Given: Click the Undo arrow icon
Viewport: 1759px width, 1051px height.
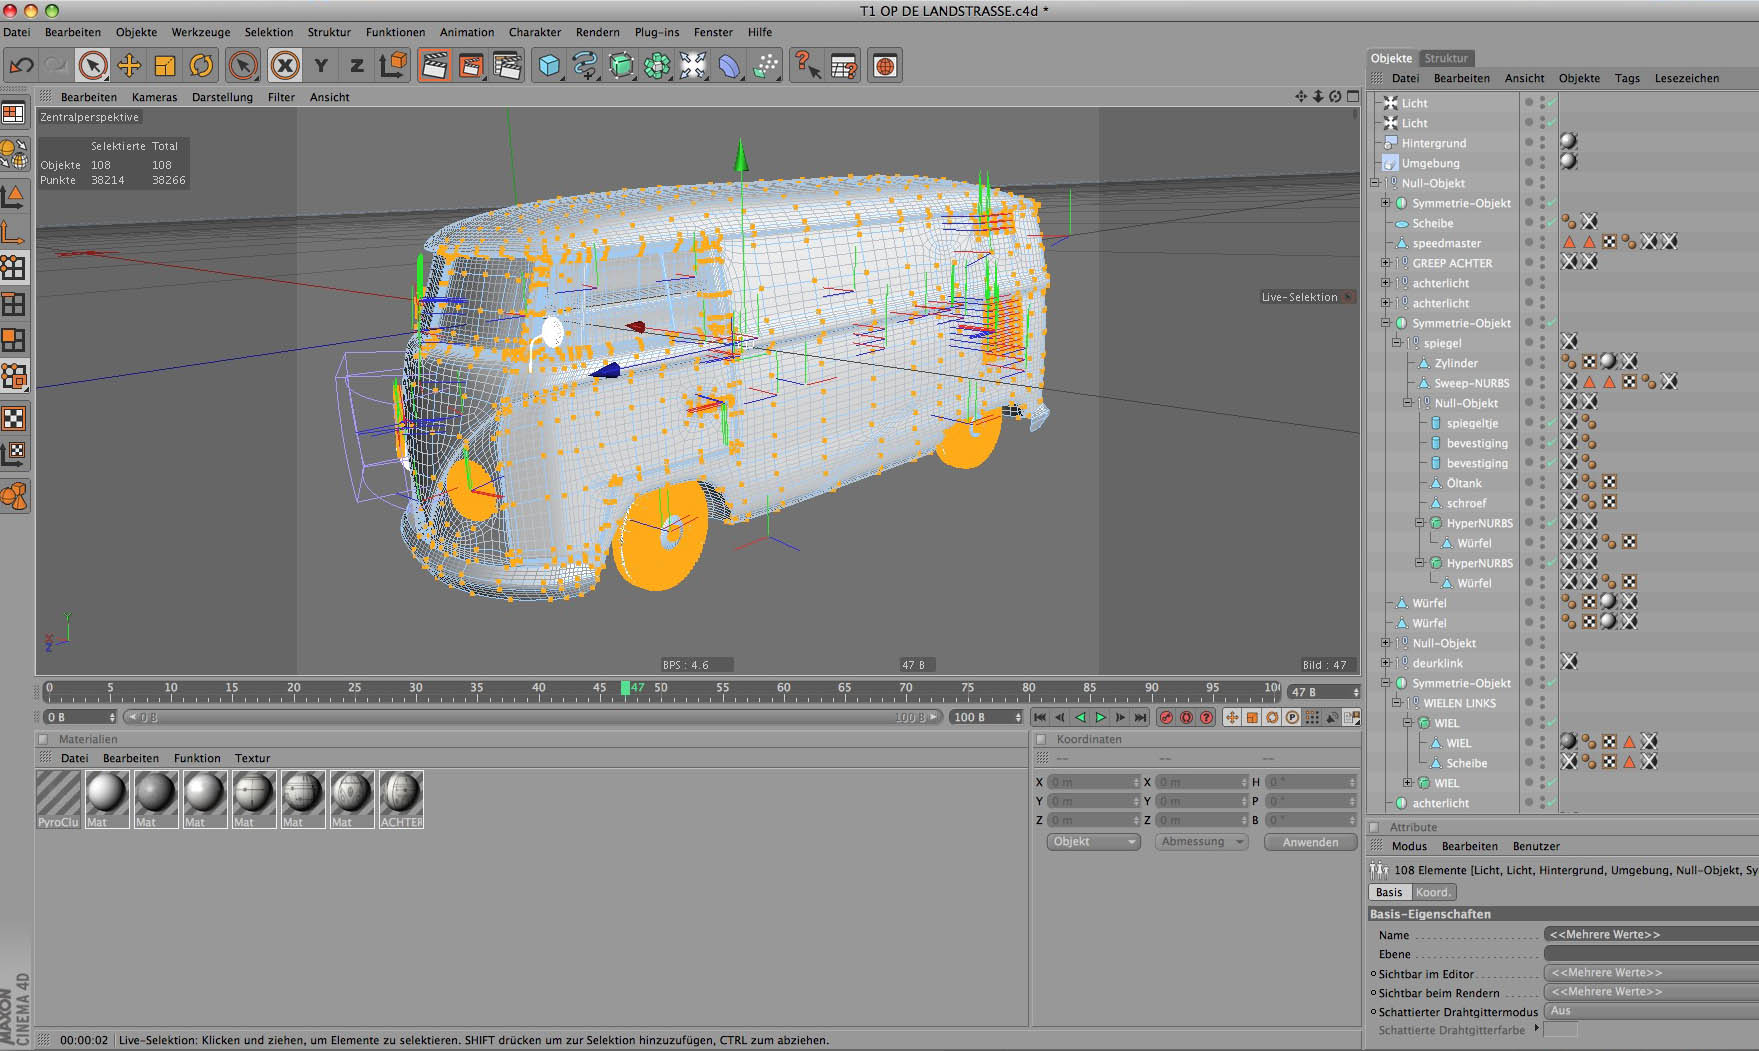Looking at the screenshot, I should (21, 66).
